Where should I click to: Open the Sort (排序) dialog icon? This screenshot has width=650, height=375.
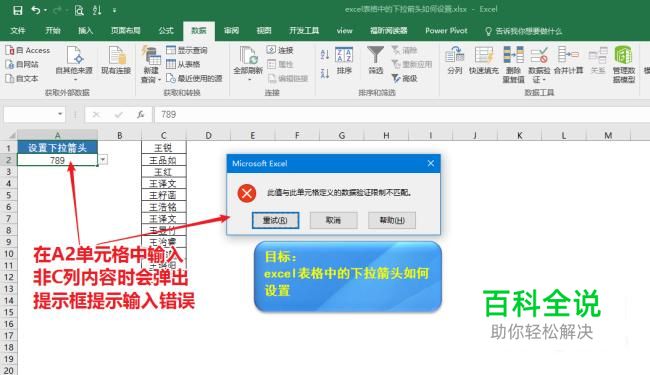point(344,60)
